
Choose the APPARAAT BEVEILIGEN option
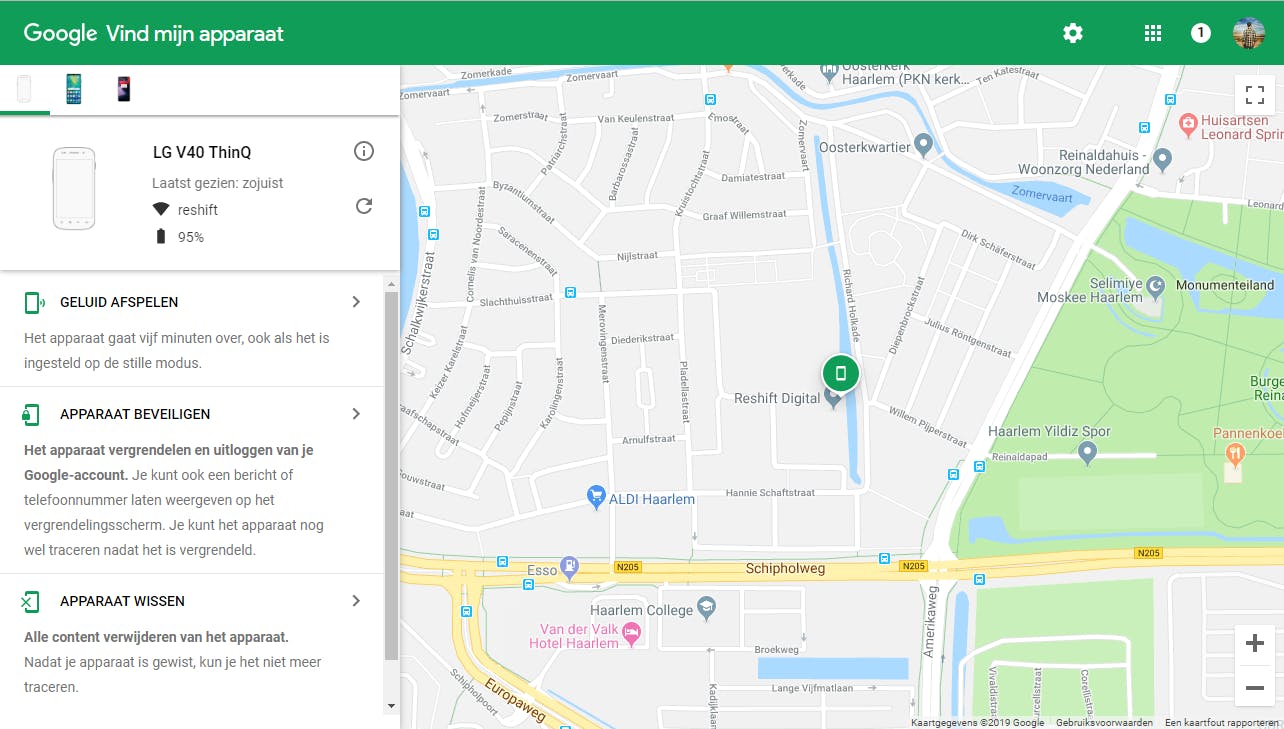pos(135,414)
